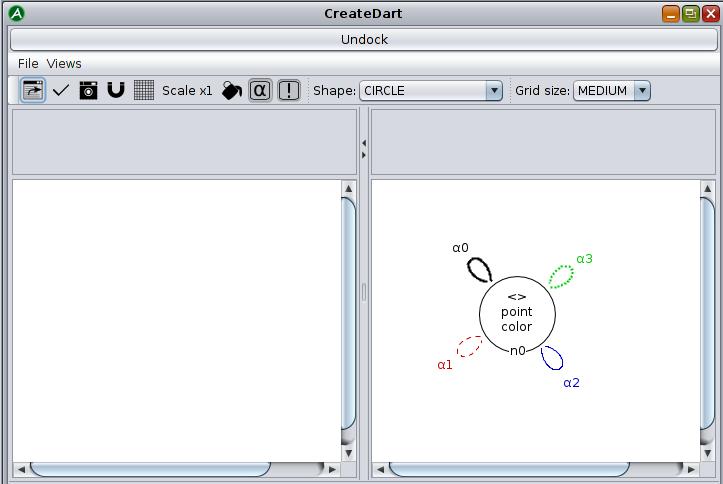Click the Undock button

click(364, 40)
